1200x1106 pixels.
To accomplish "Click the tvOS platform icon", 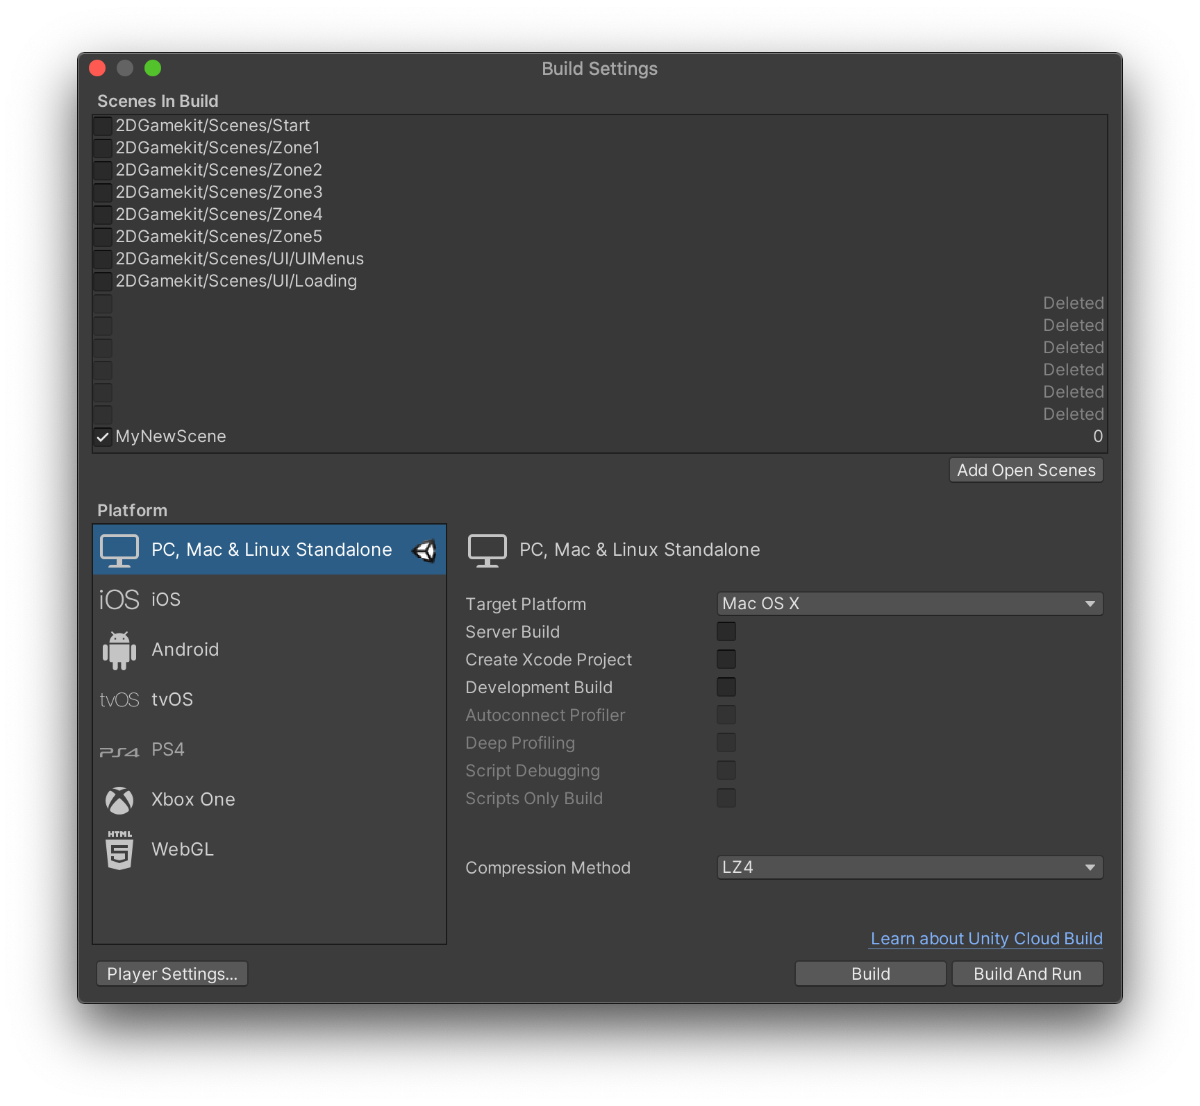I will coord(119,700).
